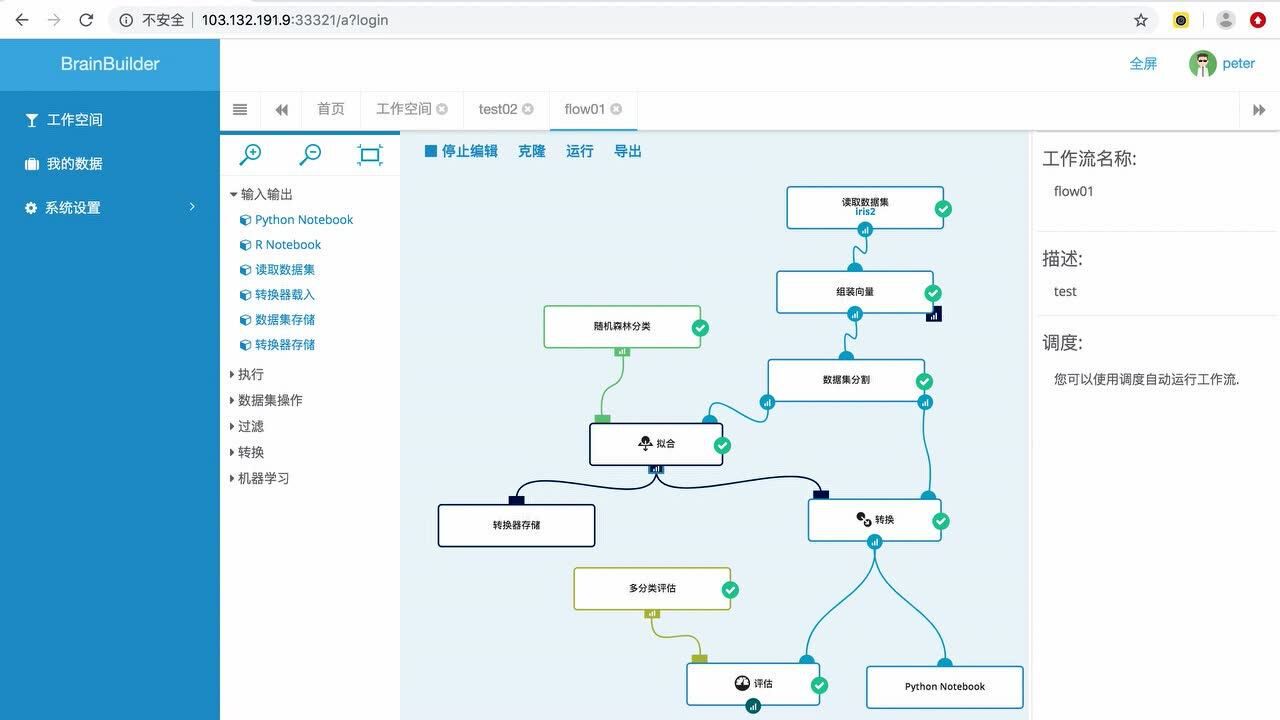Click output chart port of 读取数据集 node

pyautogui.click(x=865, y=229)
